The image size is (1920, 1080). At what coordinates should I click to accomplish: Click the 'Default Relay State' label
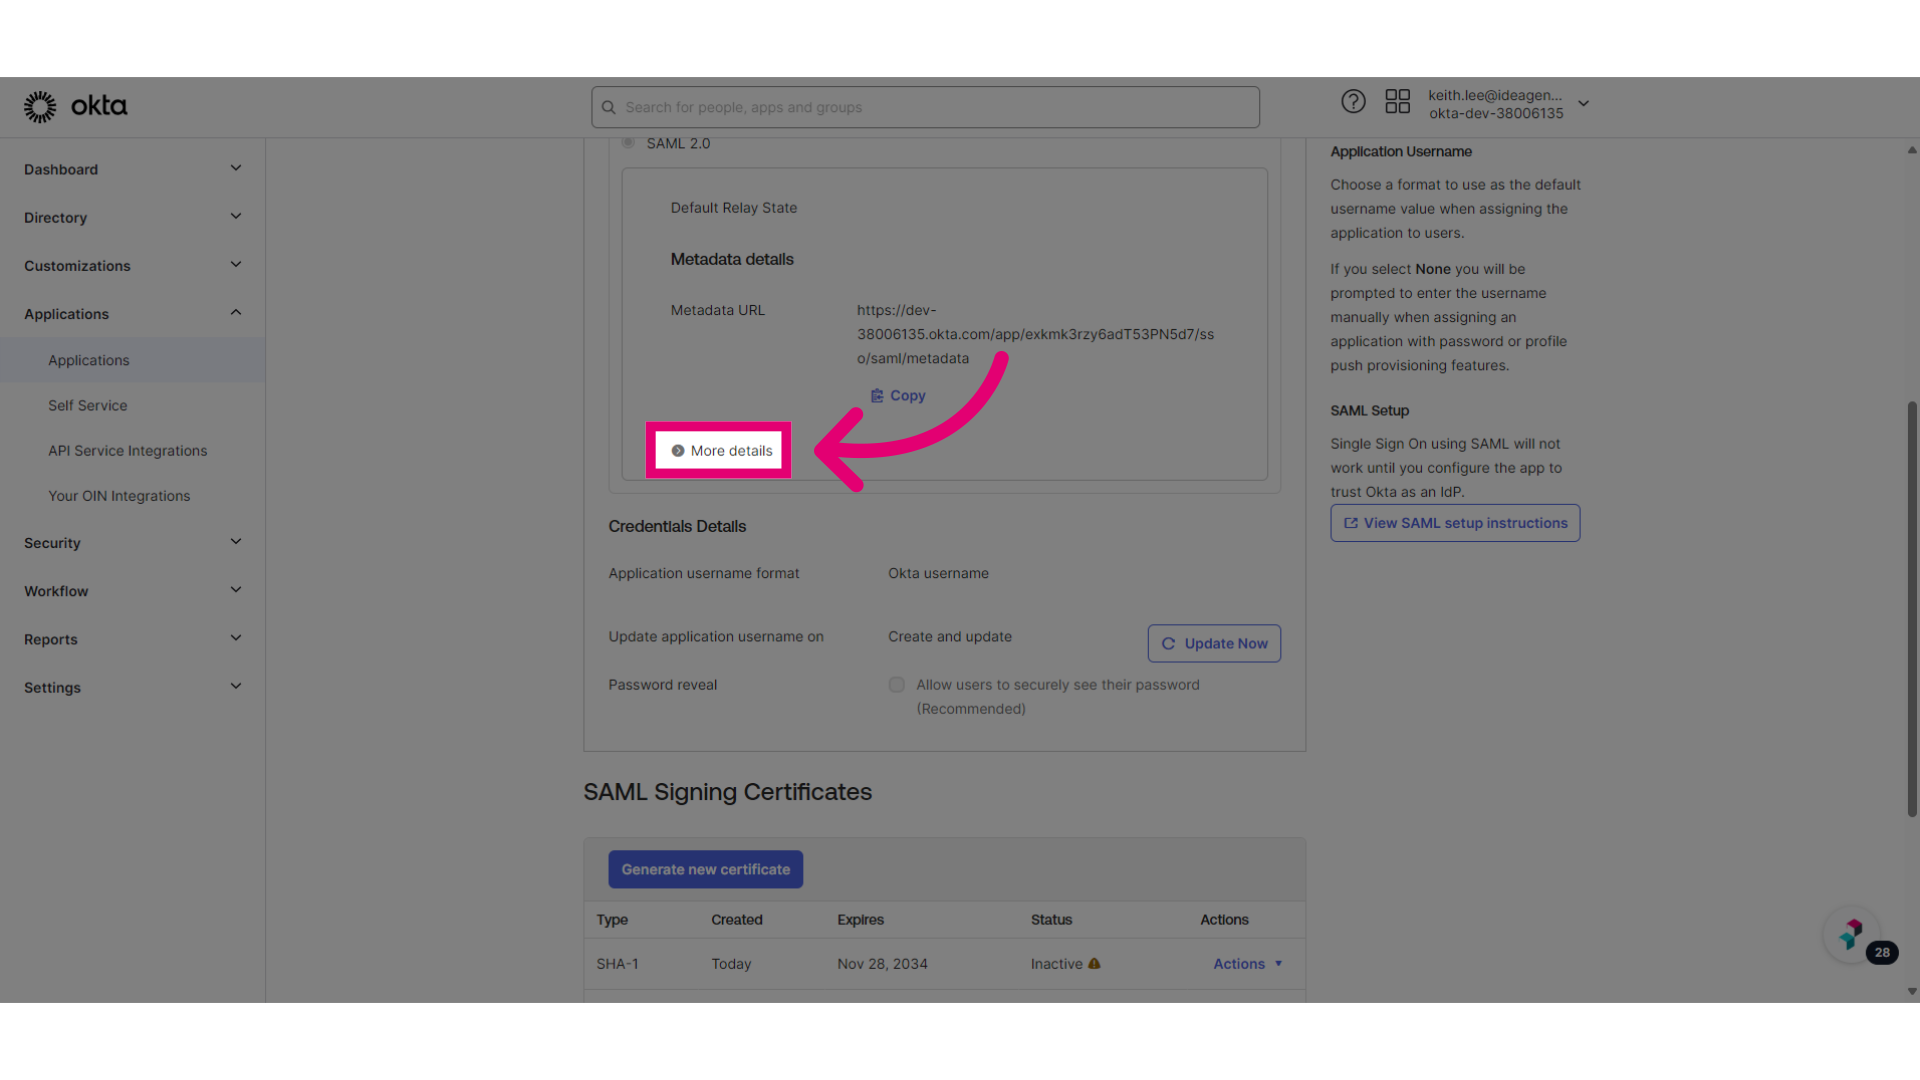[x=734, y=208]
